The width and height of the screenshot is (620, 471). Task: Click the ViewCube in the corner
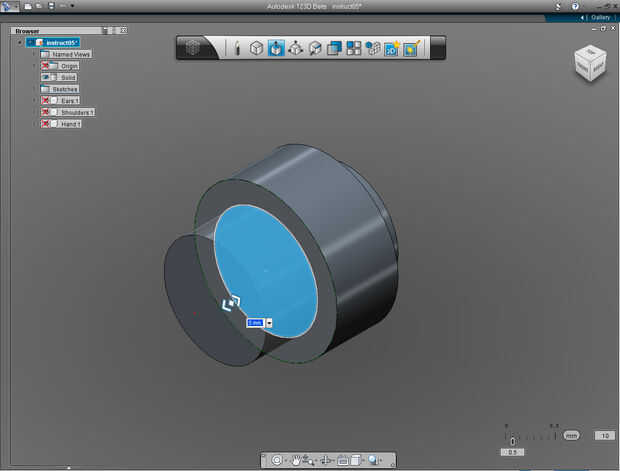590,64
